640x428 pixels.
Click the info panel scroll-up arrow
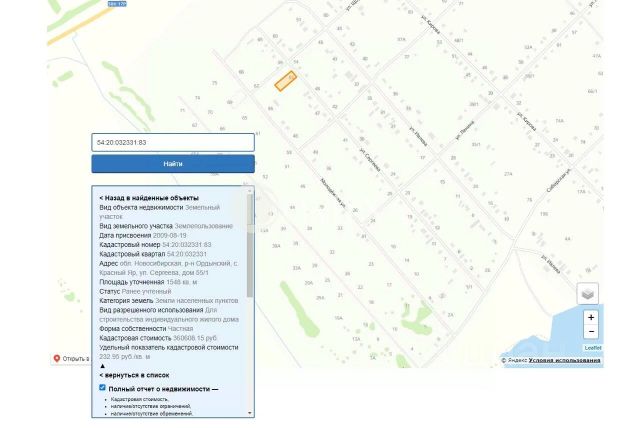click(250, 191)
